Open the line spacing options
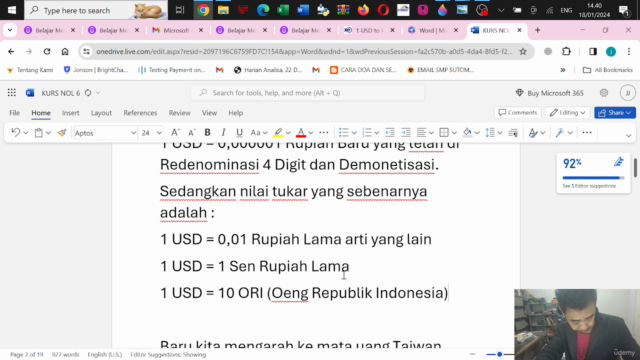This screenshot has width=640, height=360. [x=490, y=133]
